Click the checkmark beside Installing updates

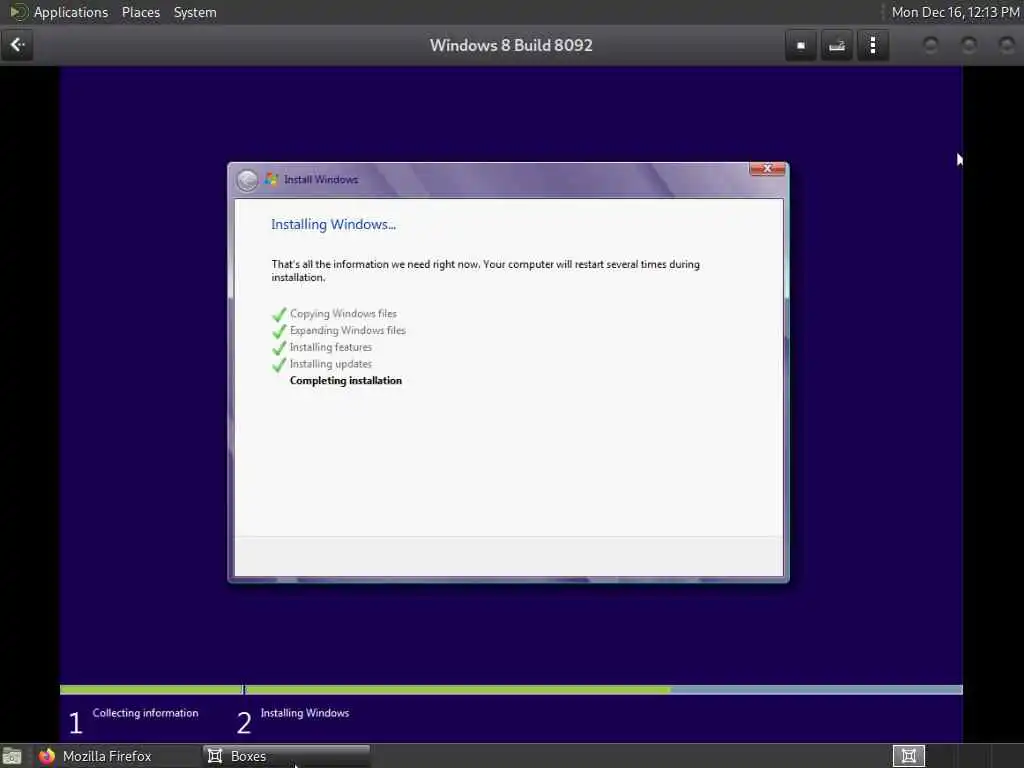click(279, 364)
